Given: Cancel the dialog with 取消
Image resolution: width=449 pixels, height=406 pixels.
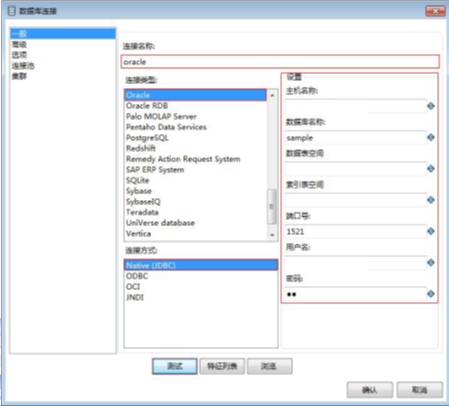Looking at the screenshot, I should pos(420,390).
